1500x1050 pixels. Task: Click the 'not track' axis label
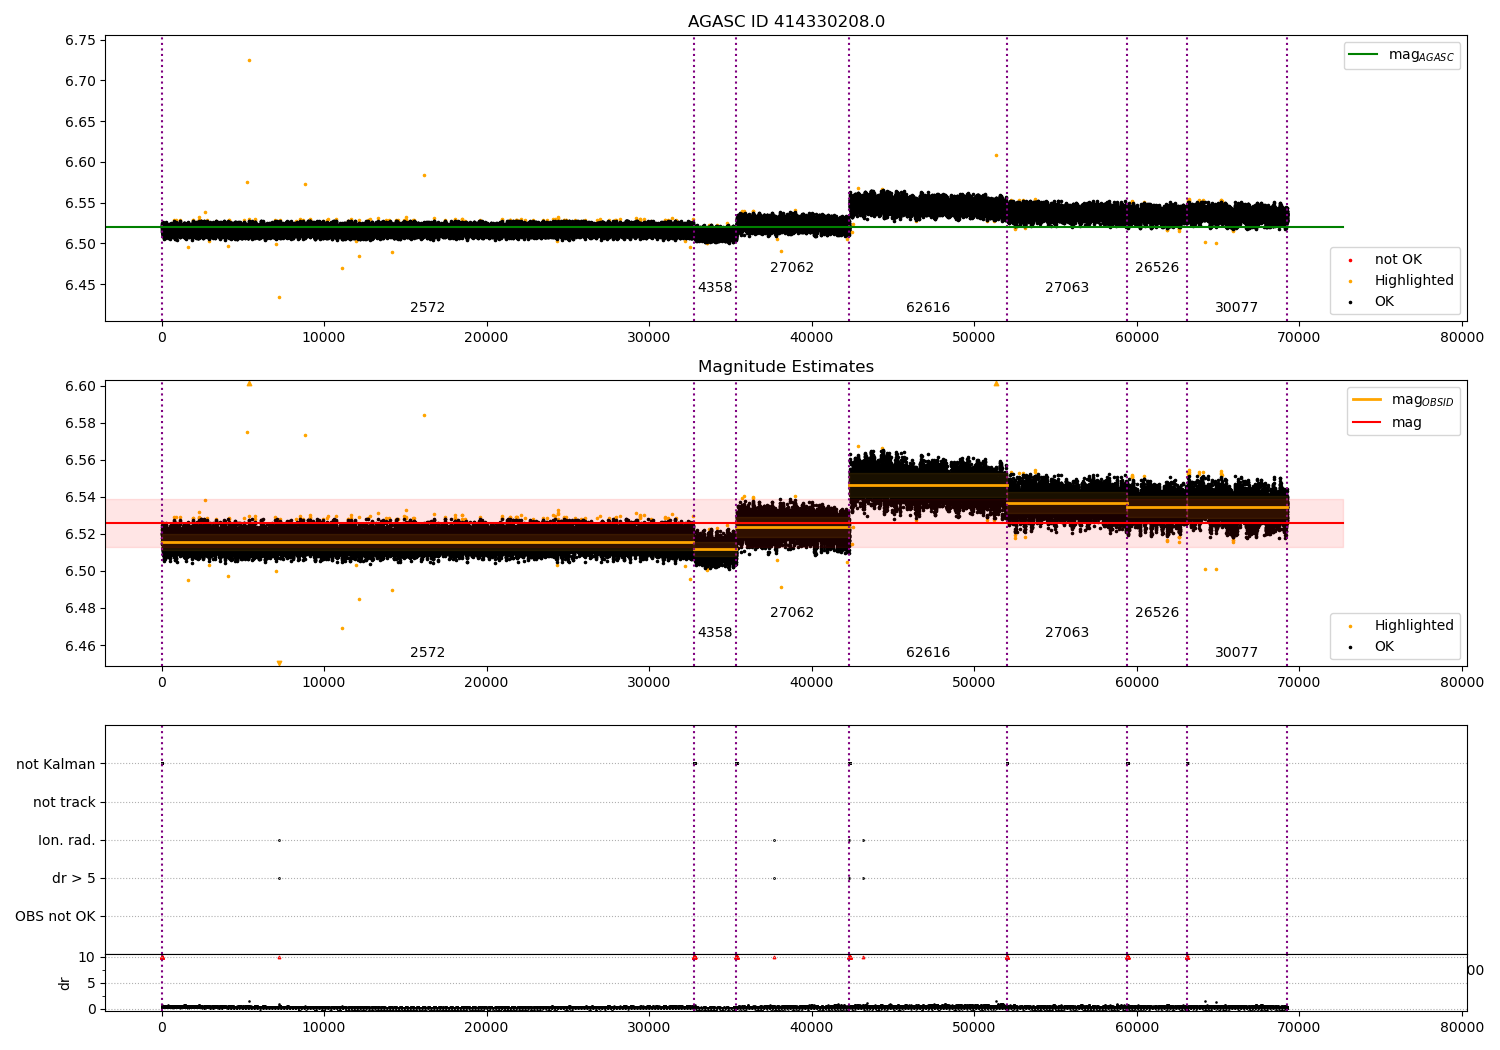point(64,802)
